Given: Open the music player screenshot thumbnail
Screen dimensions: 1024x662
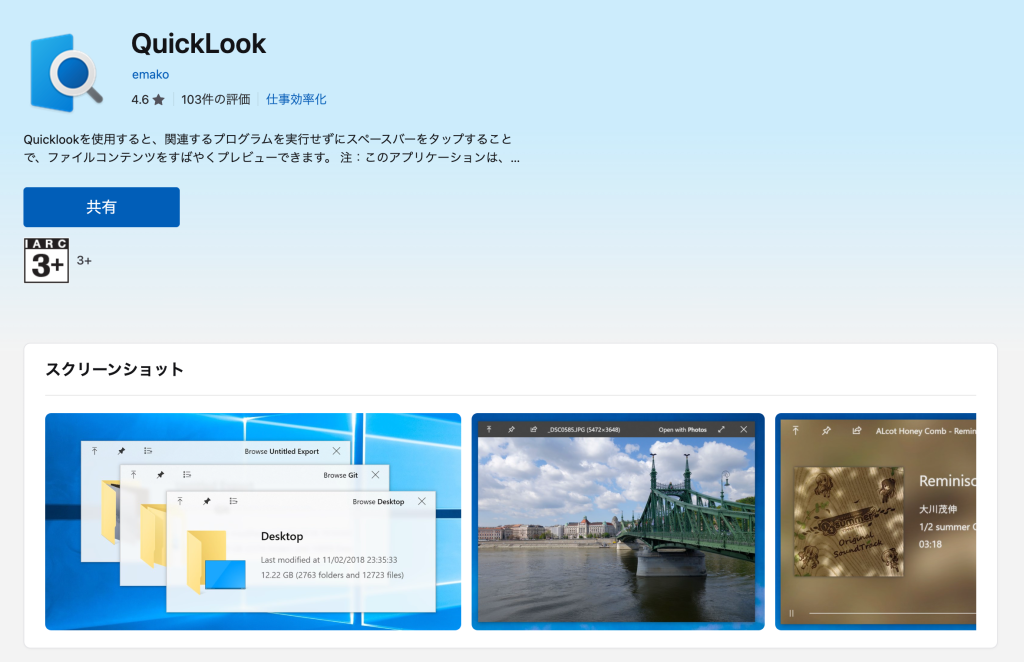Looking at the screenshot, I should pos(875,521).
